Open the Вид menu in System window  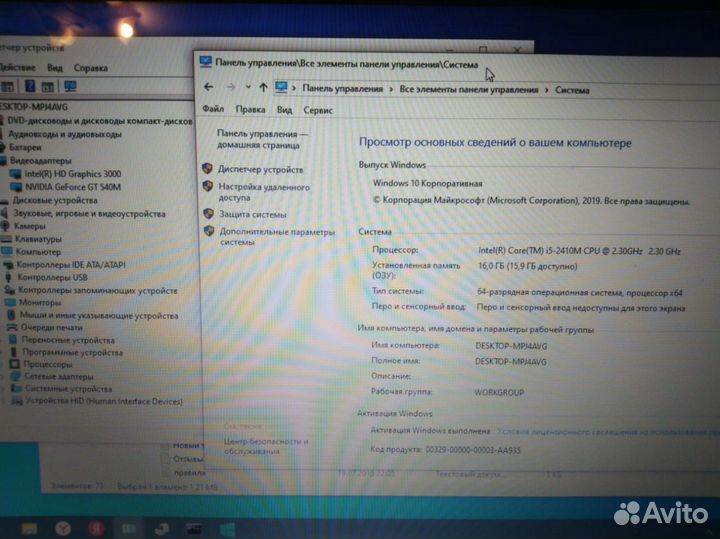click(x=284, y=110)
